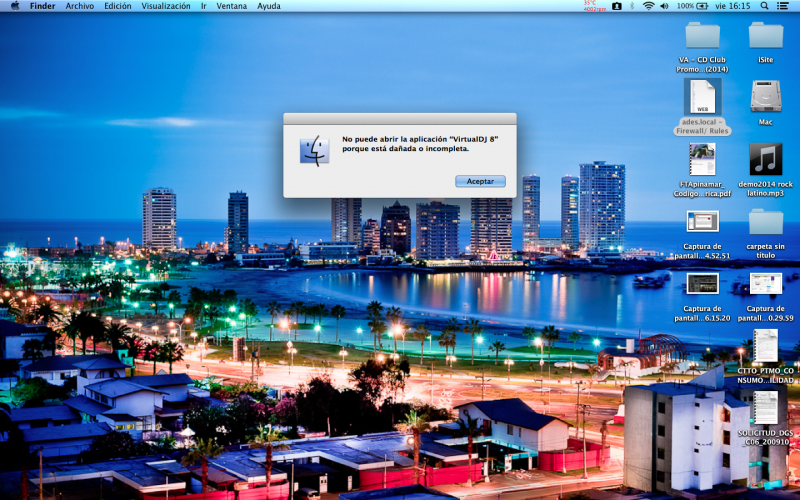Click the Finder face icon in the dialog

314,151
